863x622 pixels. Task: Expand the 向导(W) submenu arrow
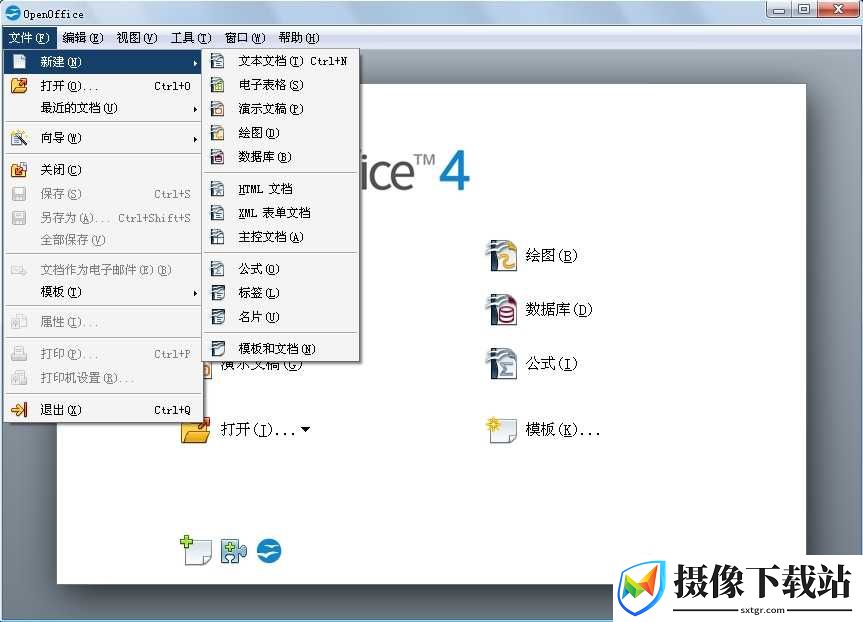tap(195, 139)
